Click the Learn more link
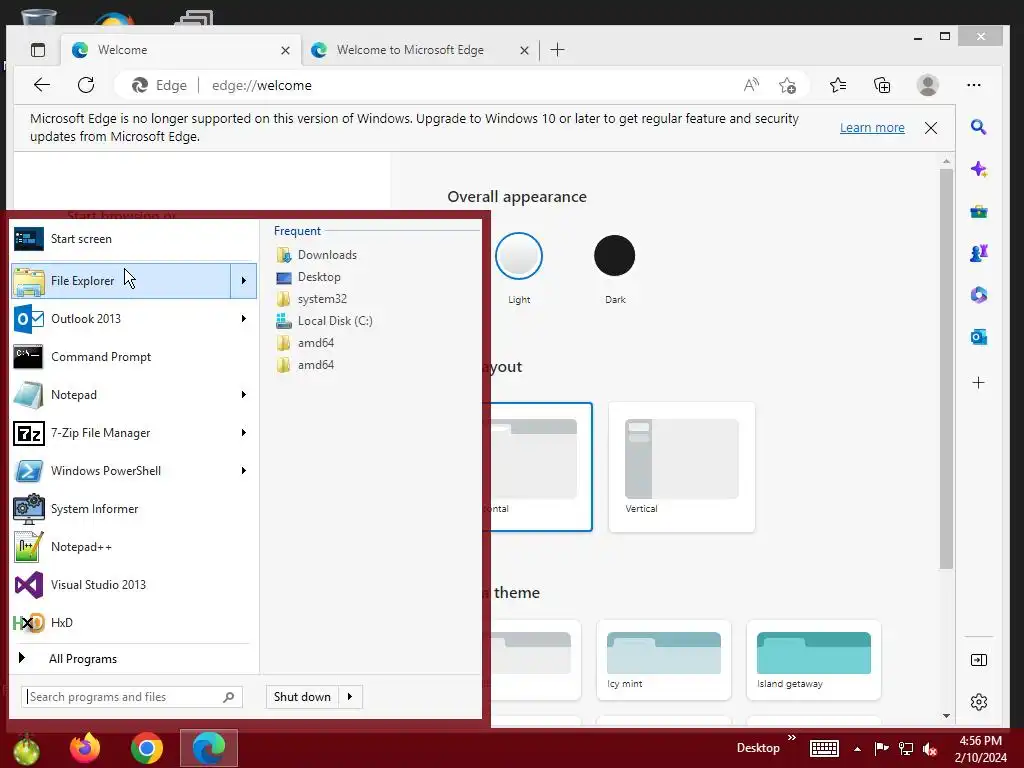Screen dimensions: 1024x768 [x=872, y=128]
